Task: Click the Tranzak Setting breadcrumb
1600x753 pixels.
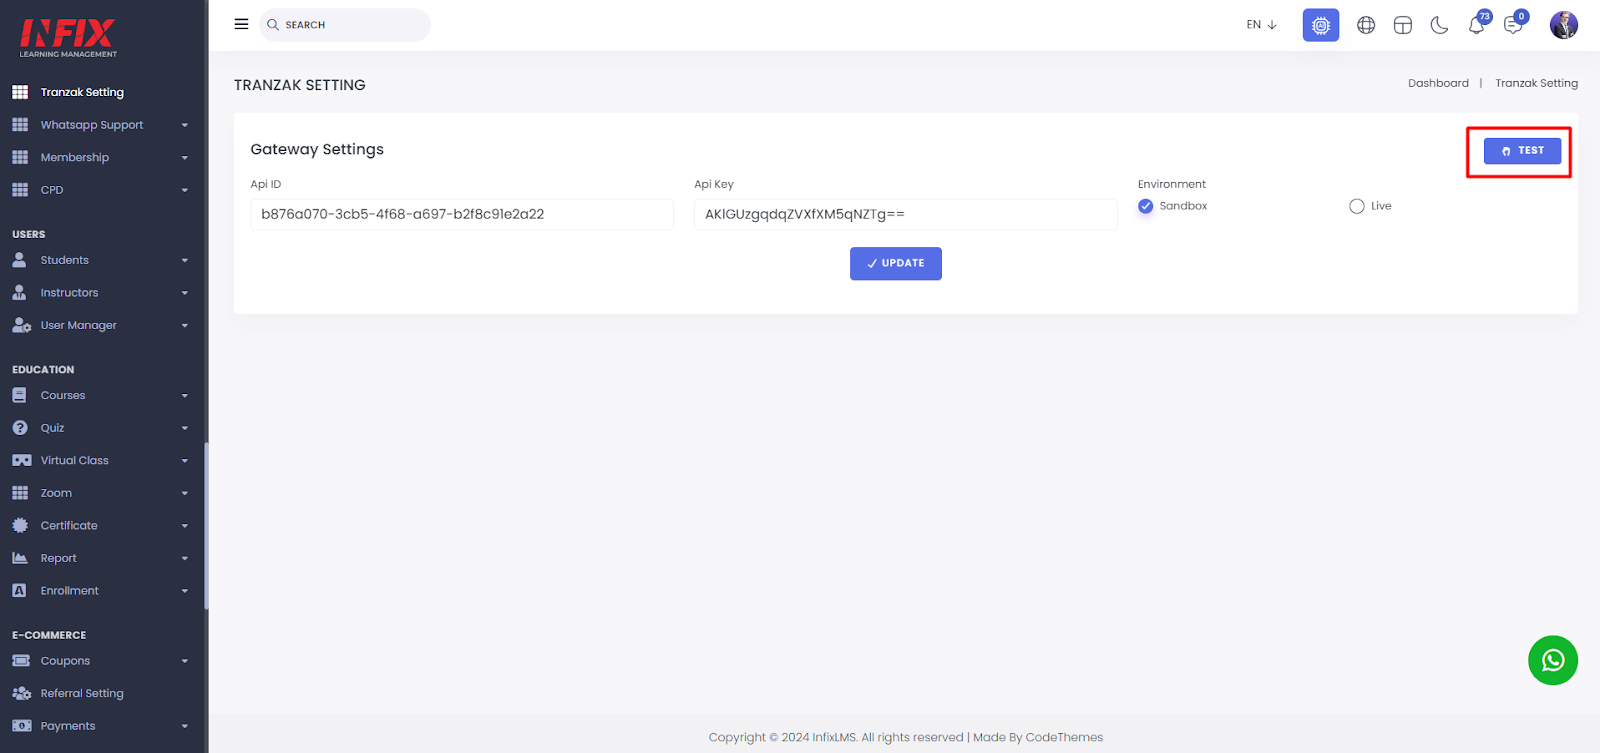Action: click(x=1537, y=83)
